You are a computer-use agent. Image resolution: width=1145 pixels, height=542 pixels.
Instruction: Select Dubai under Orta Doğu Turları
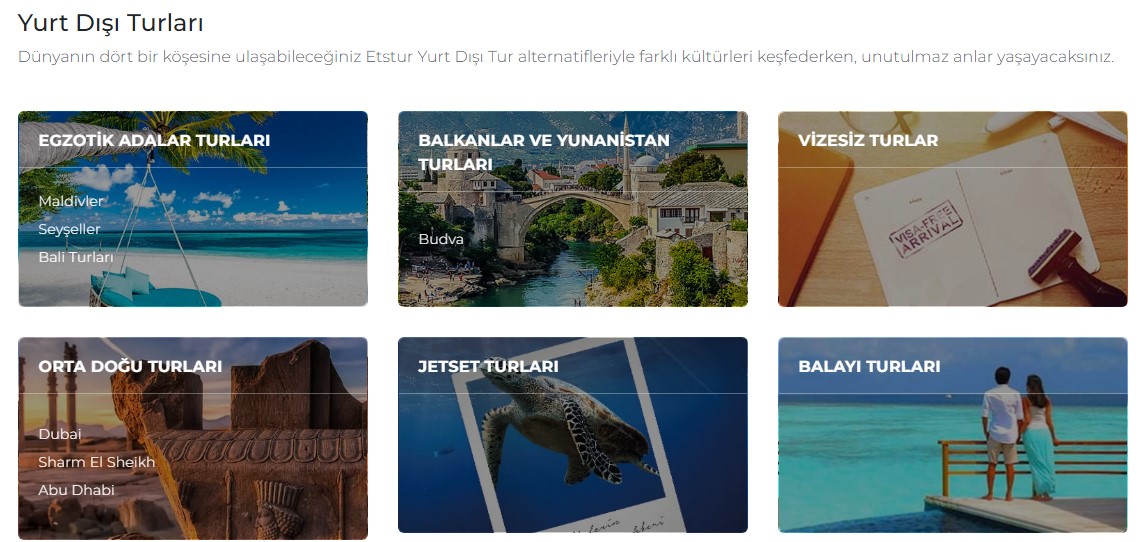[x=60, y=434]
